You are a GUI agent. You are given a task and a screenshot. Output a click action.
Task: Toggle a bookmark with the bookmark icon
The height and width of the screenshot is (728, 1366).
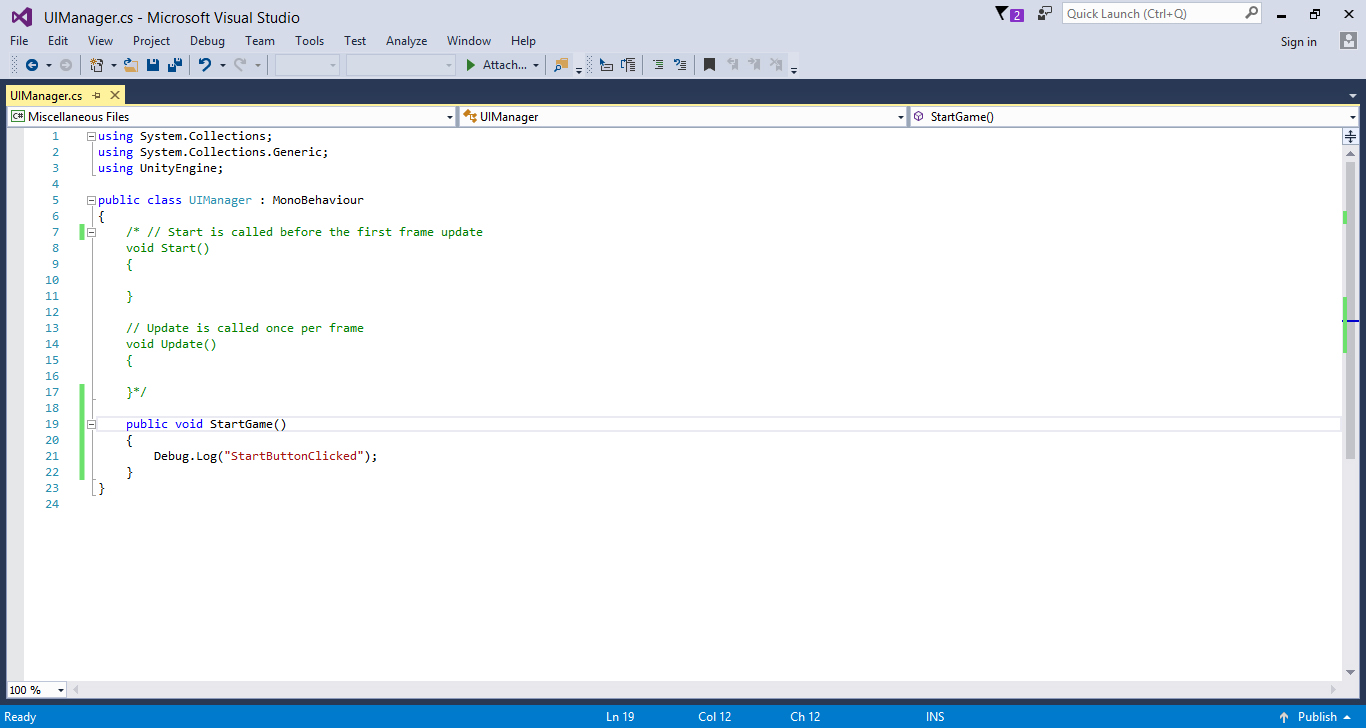tap(709, 65)
